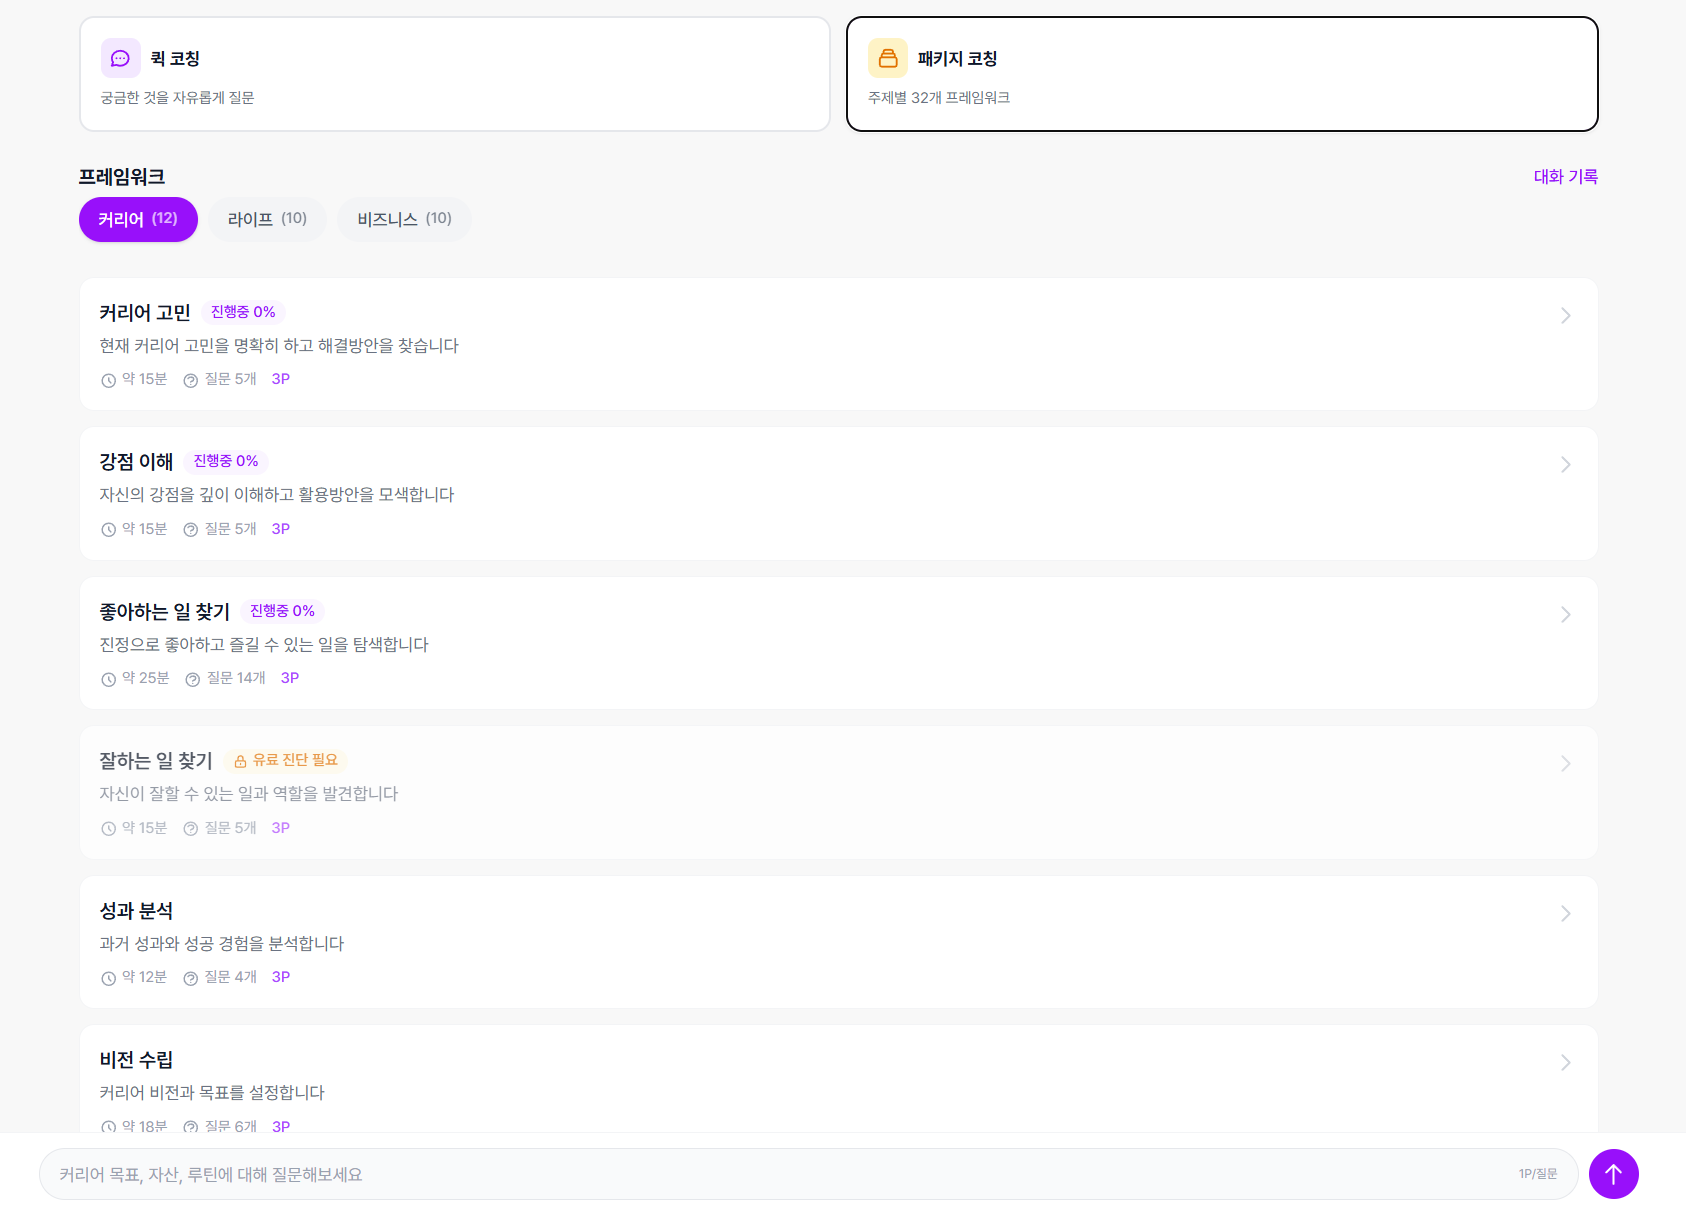Click the Package Coaching box icon
1686x1209 pixels.
[x=887, y=58]
